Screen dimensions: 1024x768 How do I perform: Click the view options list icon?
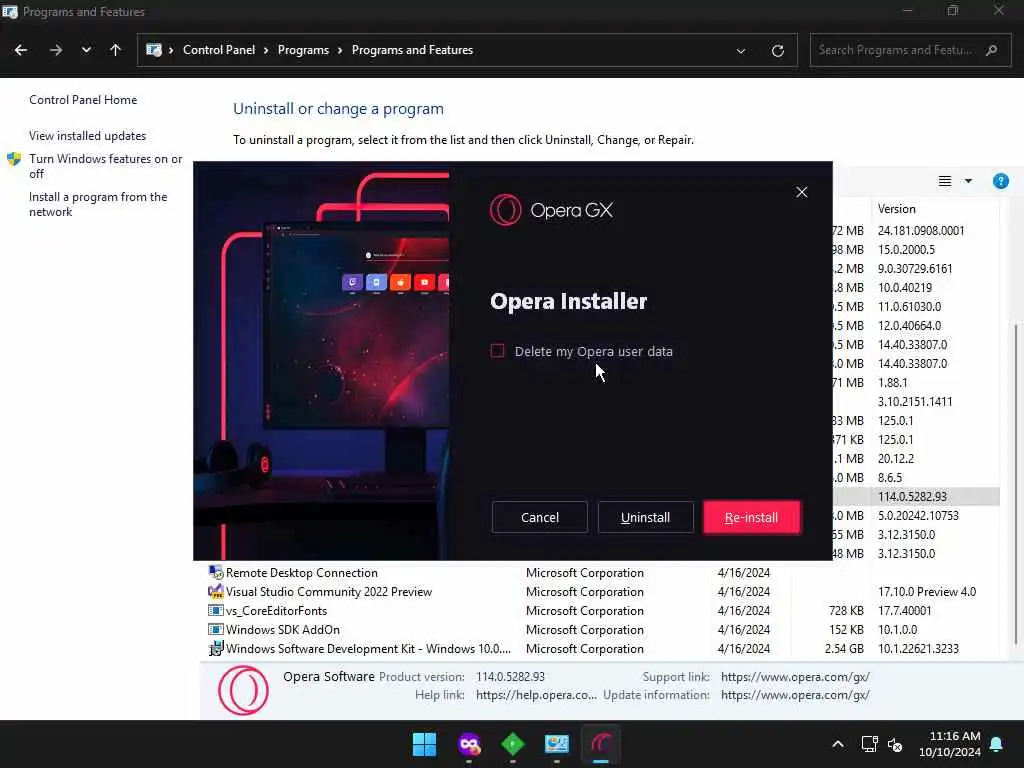coord(944,182)
